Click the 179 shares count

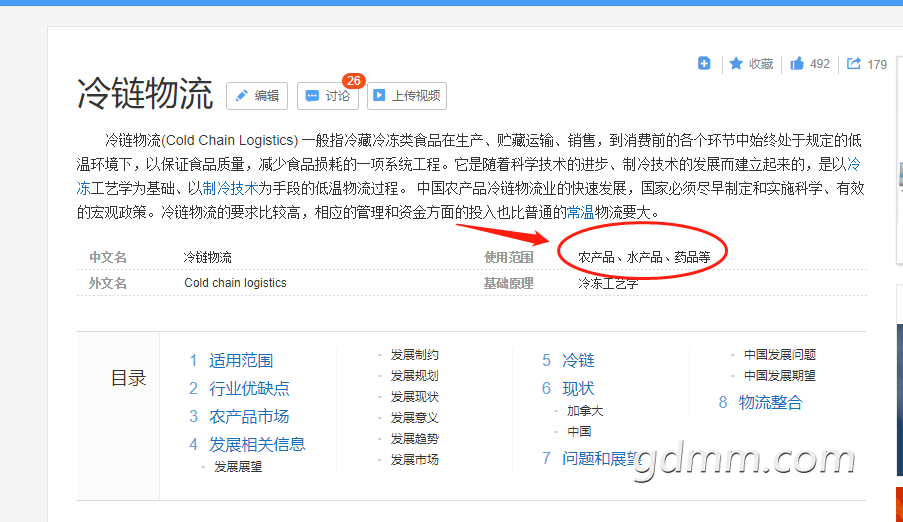[877, 65]
